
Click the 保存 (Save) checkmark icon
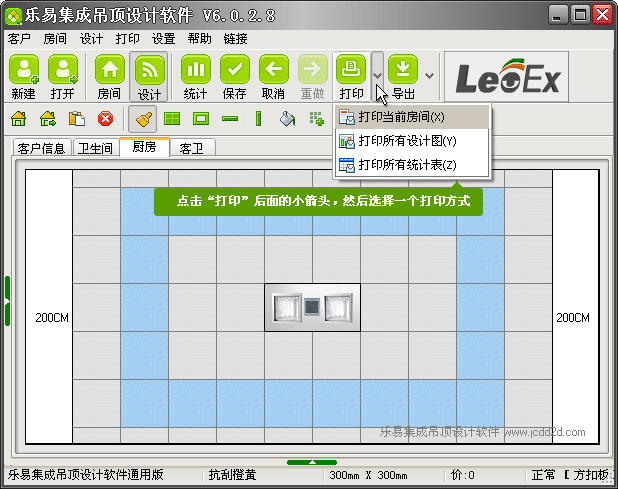pos(234,76)
